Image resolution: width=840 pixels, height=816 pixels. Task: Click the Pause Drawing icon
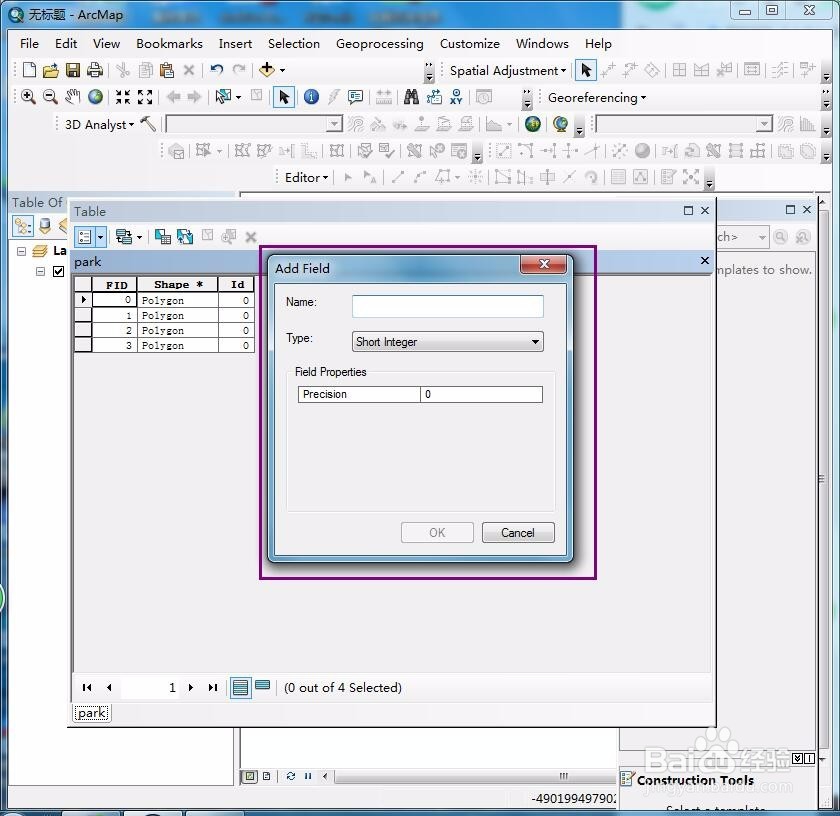coord(308,776)
